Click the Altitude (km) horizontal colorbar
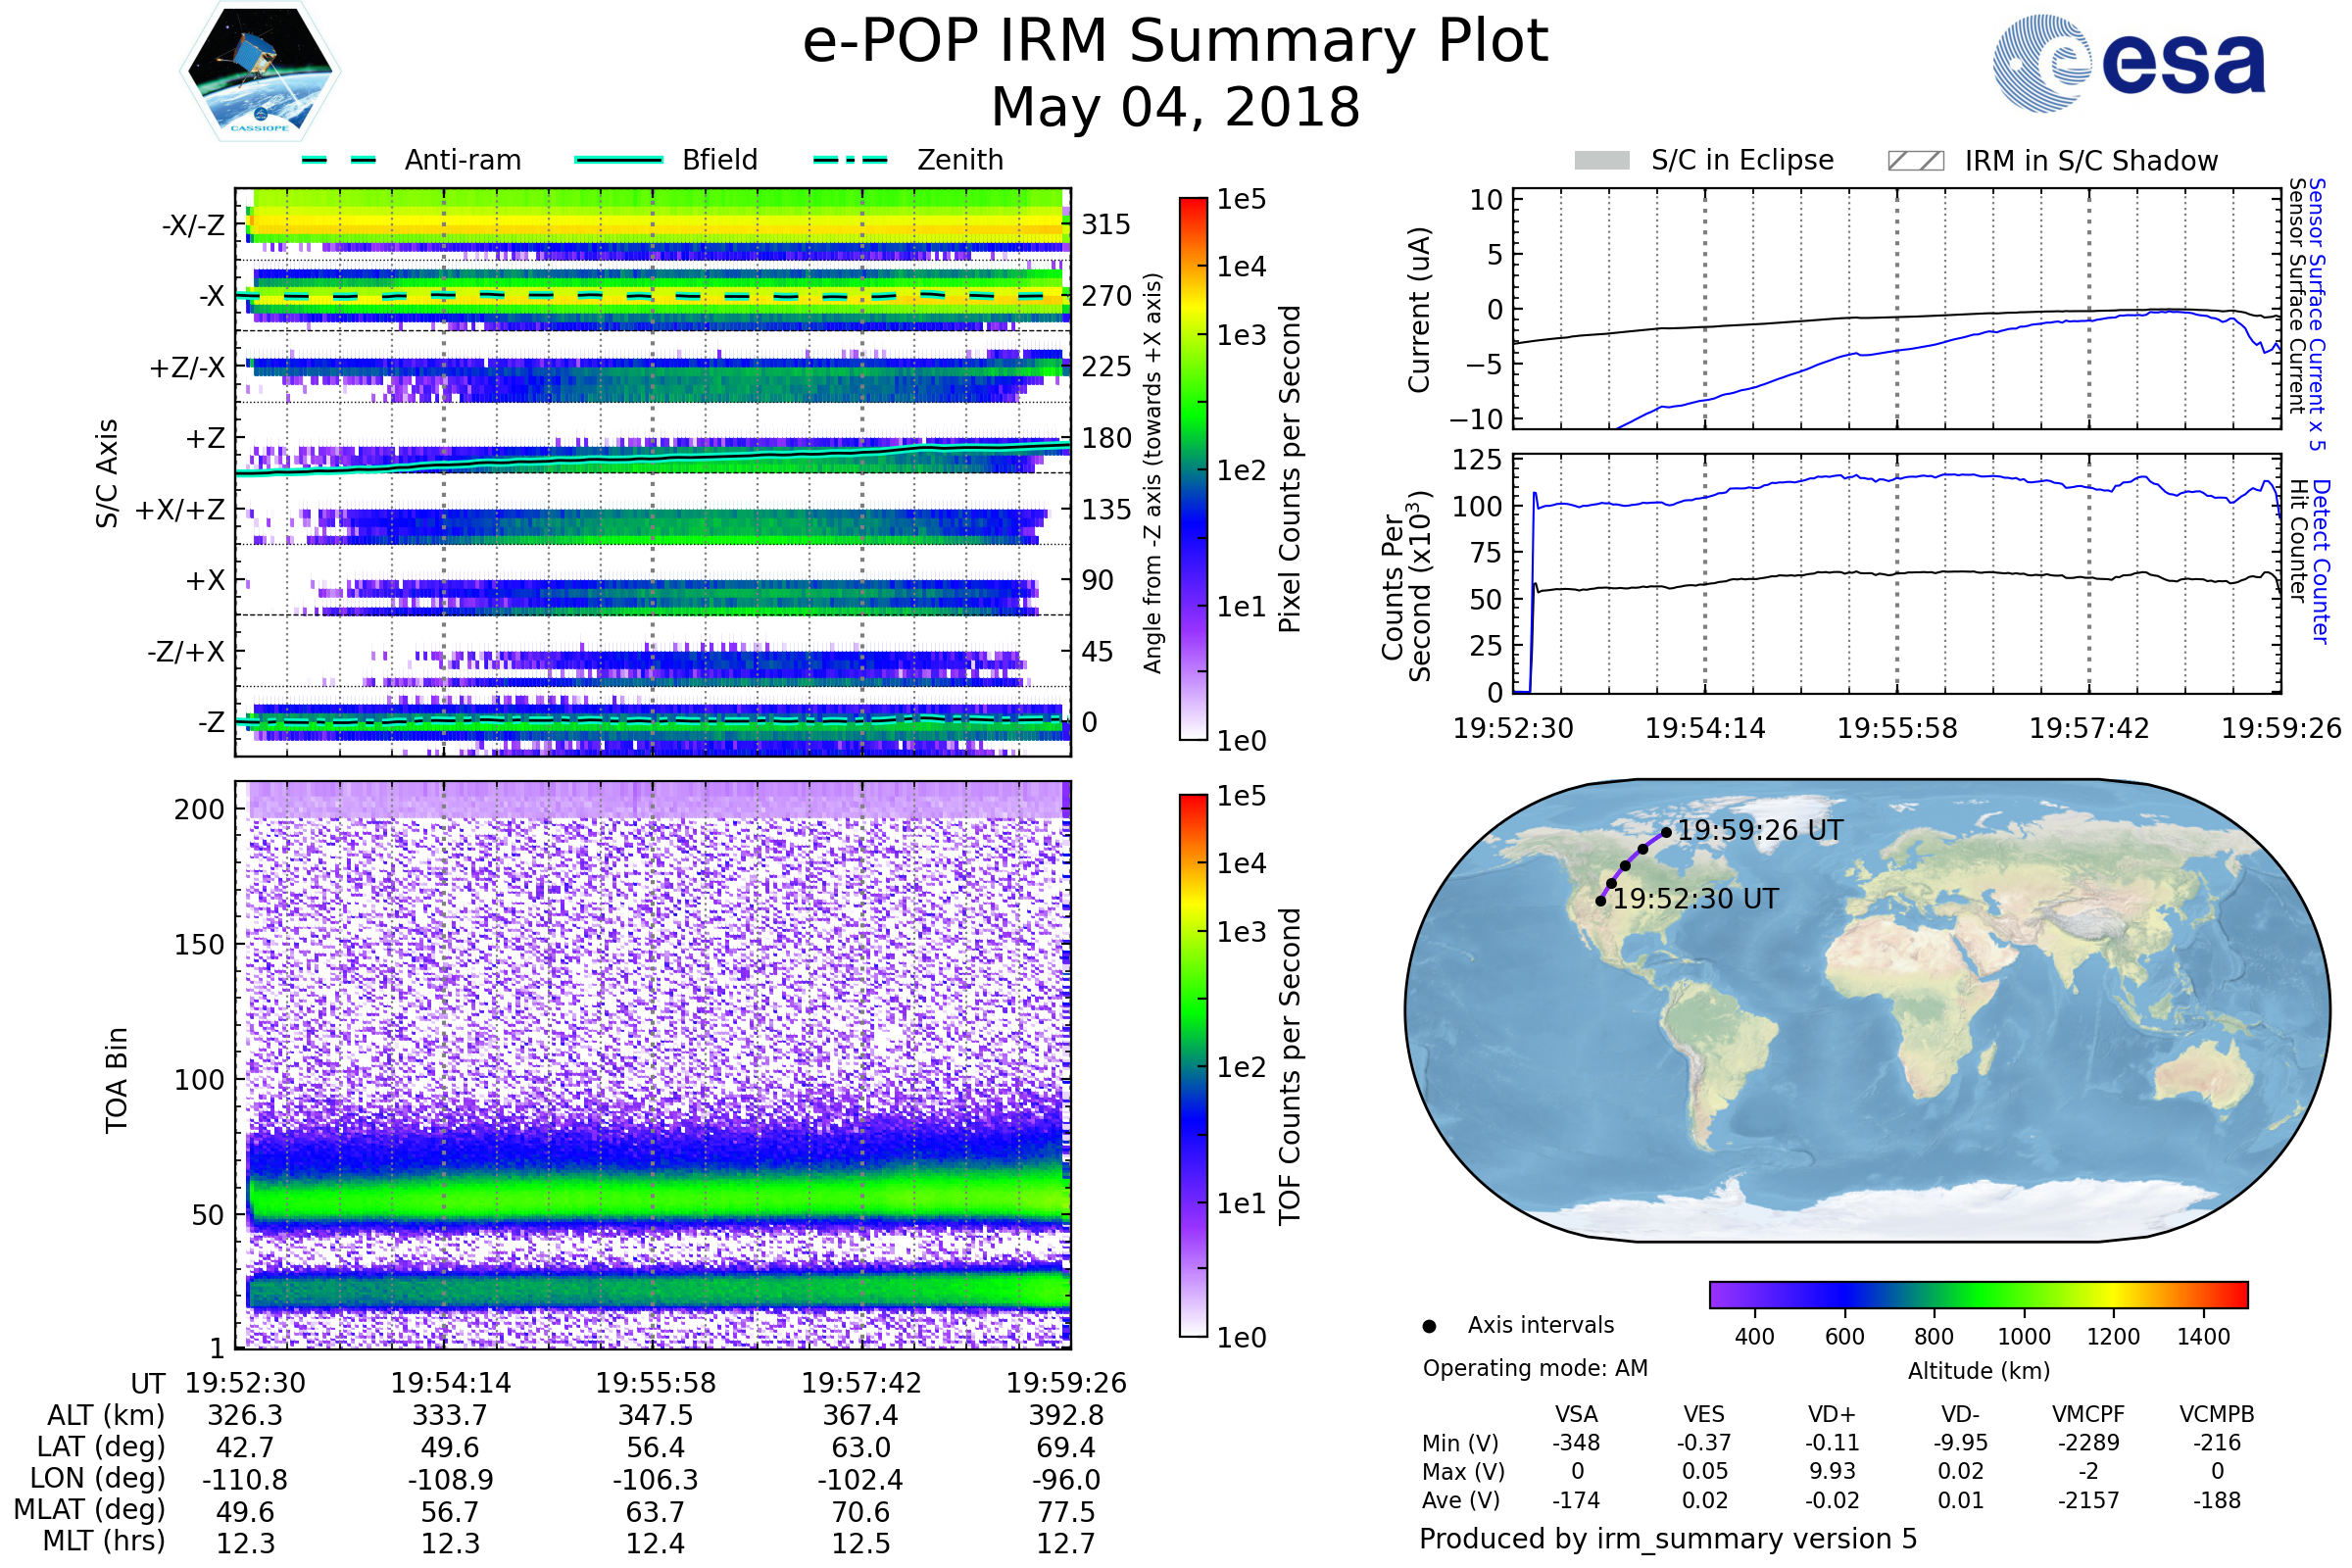The height and width of the screenshot is (1568, 2352). click(1978, 1294)
